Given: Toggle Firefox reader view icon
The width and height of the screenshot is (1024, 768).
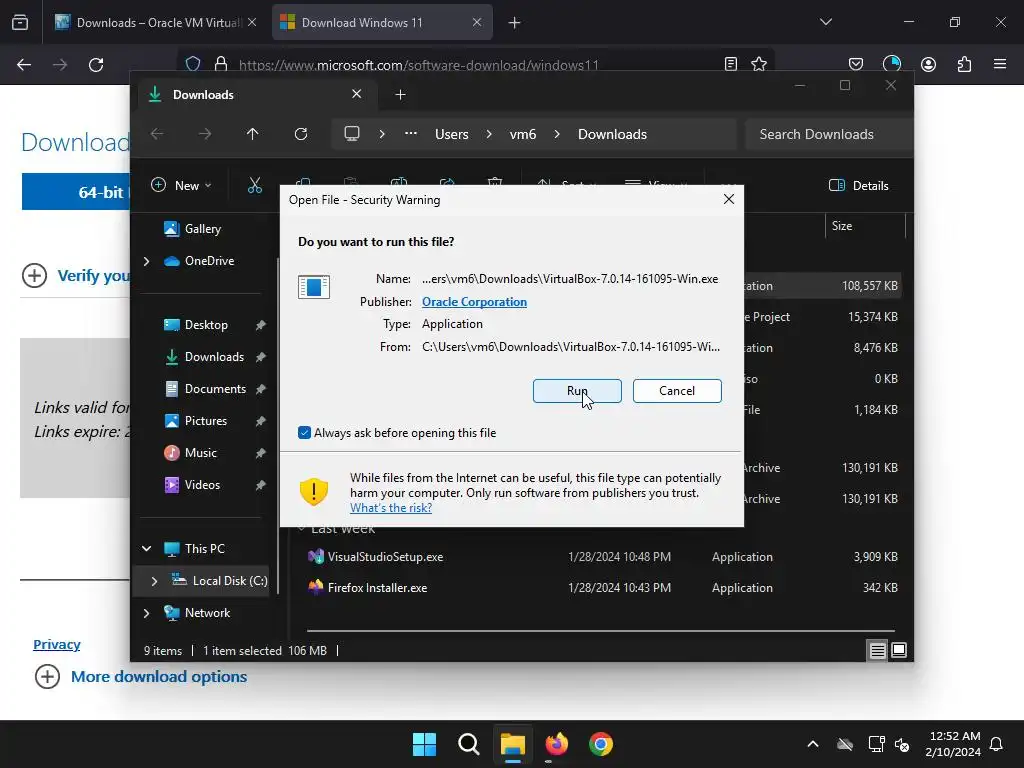Looking at the screenshot, I should tap(731, 64).
